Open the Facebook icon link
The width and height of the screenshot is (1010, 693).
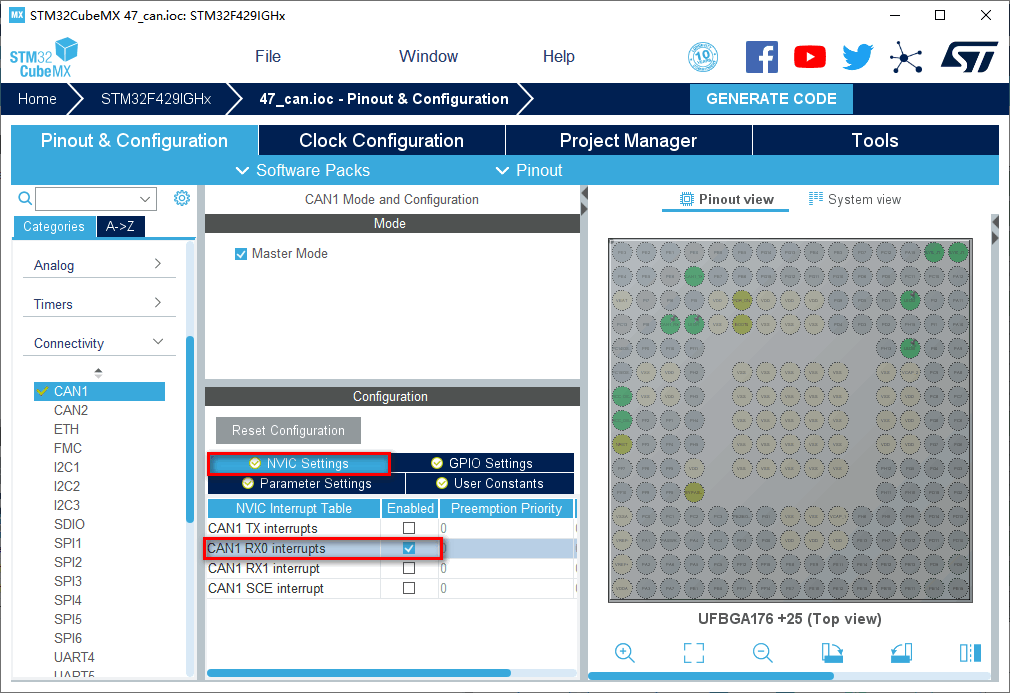[762, 57]
